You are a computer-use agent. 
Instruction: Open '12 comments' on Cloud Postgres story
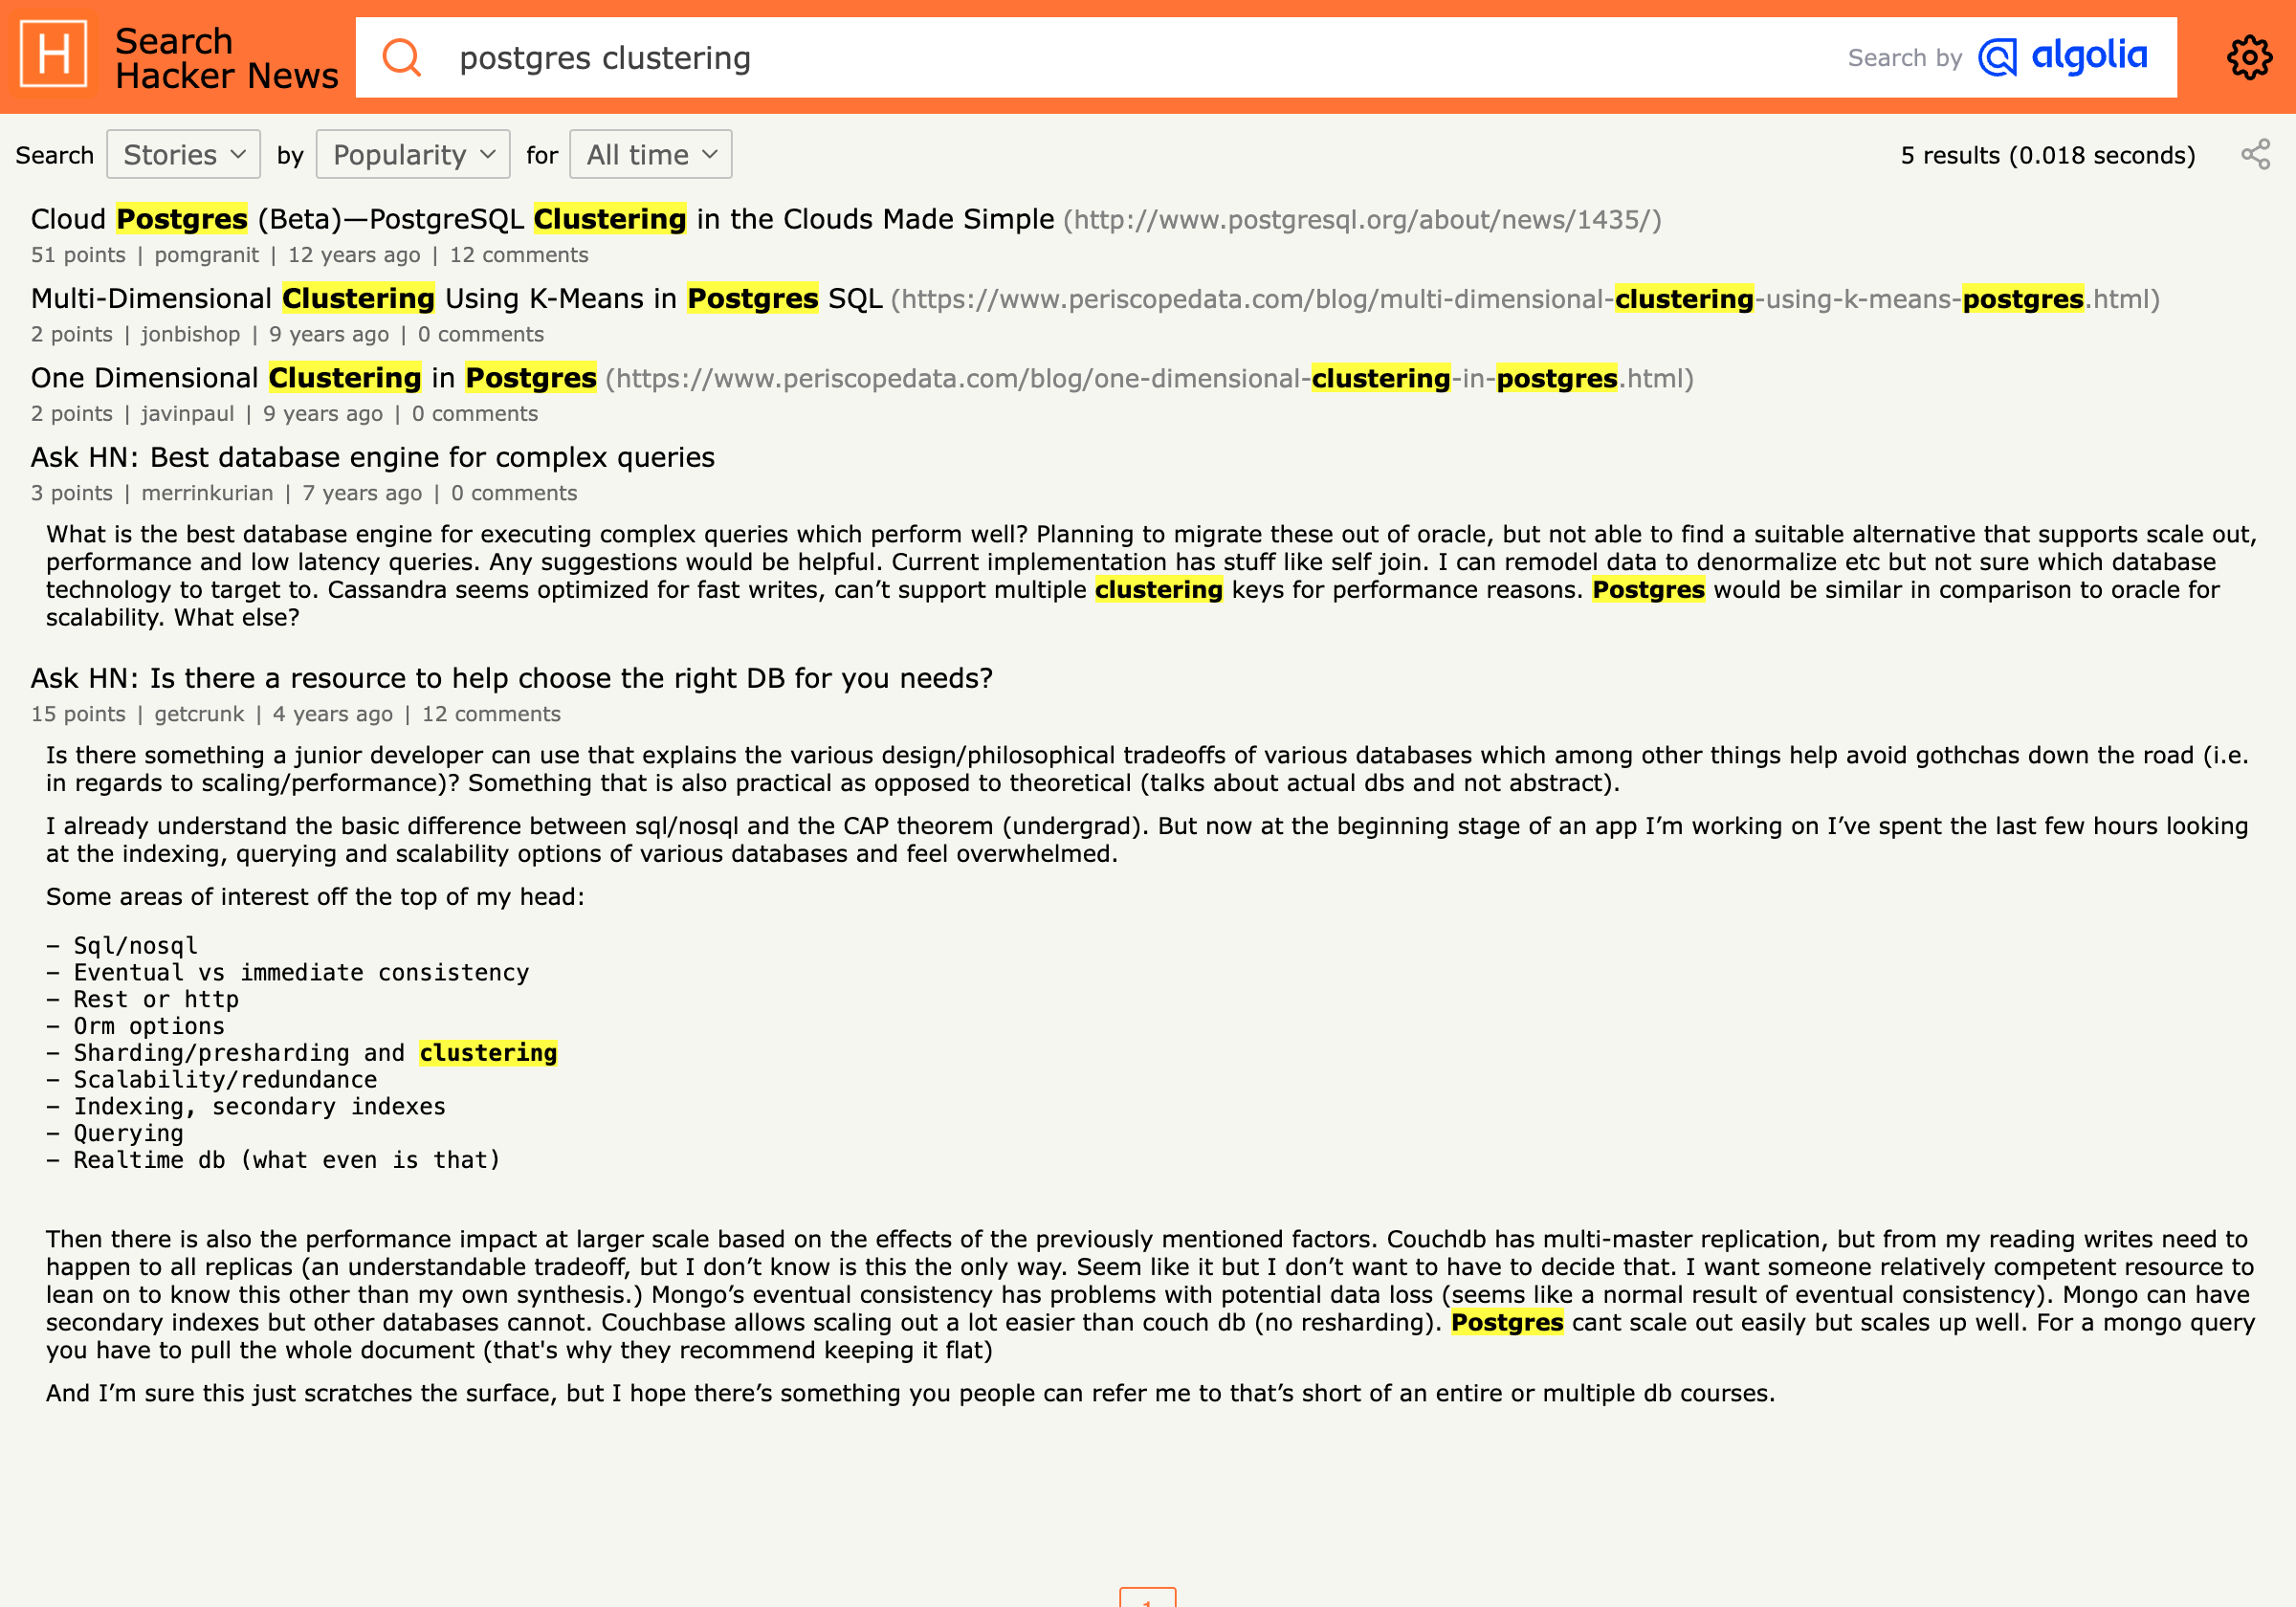519,255
